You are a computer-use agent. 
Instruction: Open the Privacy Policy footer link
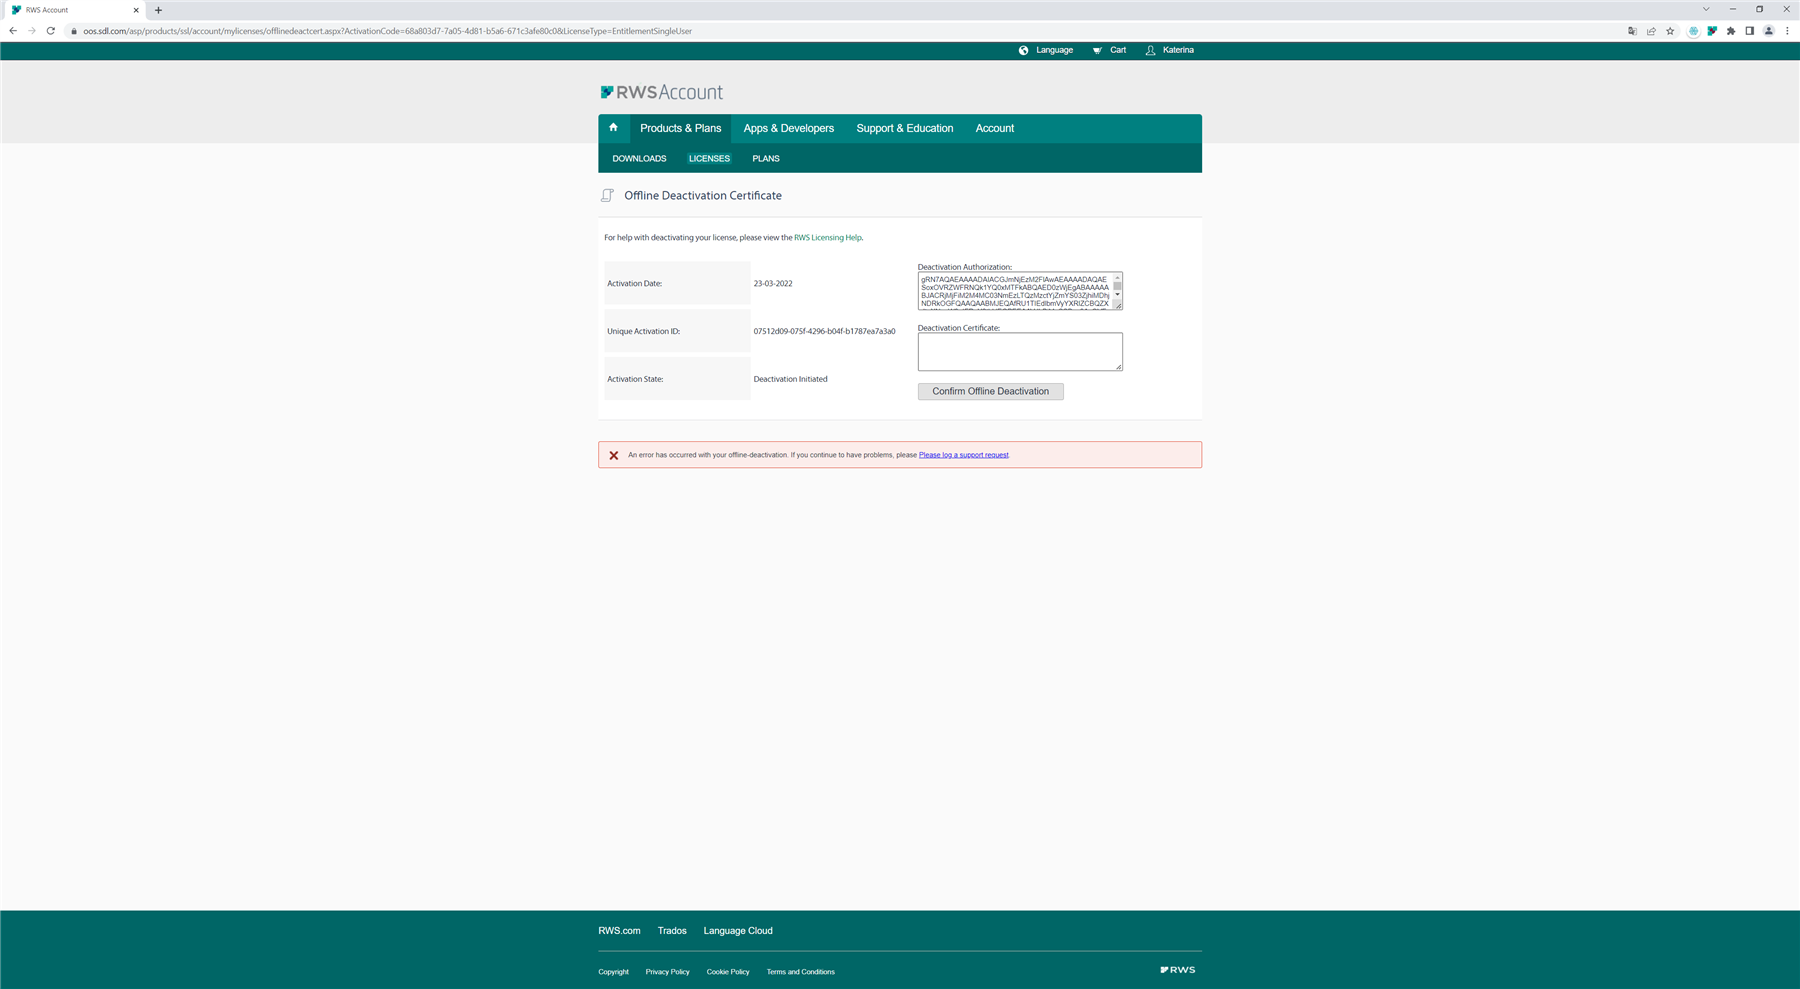pyautogui.click(x=667, y=972)
